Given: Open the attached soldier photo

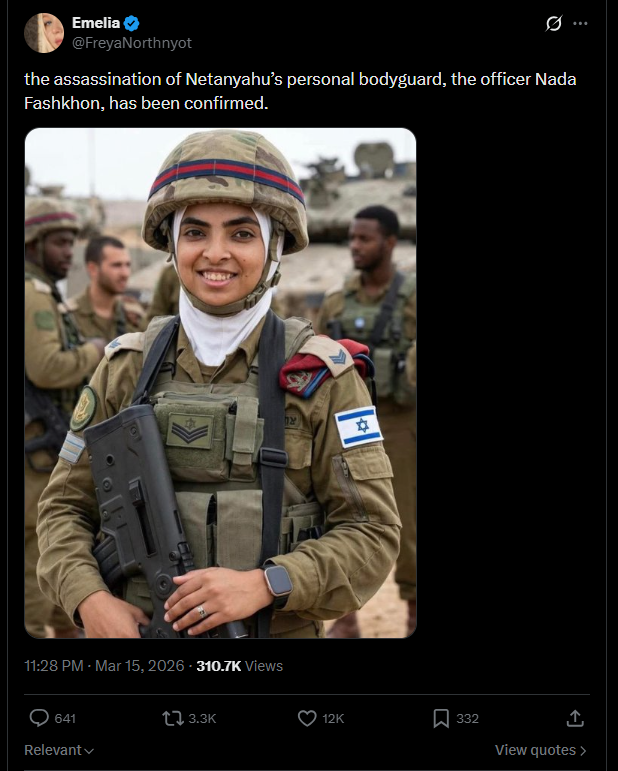Looking at the screenshot, I should pos(220,383).
